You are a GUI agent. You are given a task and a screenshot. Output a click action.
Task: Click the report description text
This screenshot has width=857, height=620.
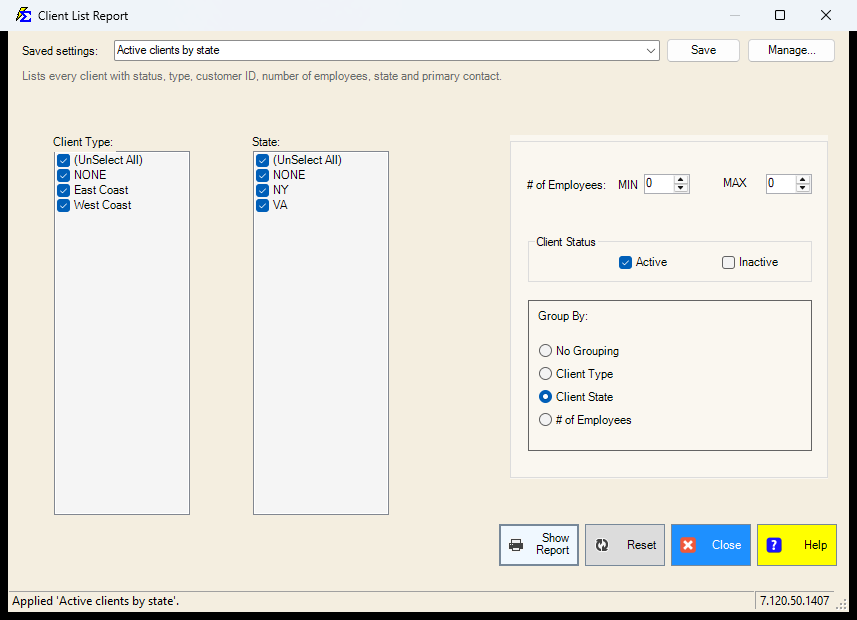[262, 76]
